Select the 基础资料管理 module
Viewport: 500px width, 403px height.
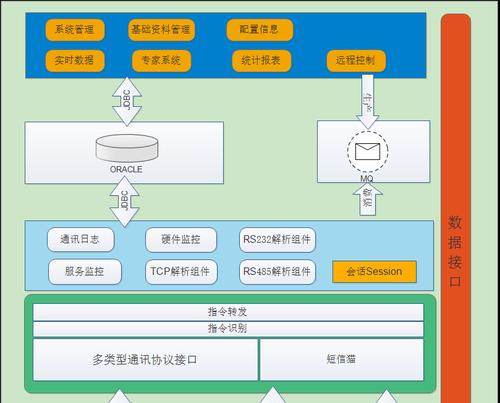coord(161,30)
